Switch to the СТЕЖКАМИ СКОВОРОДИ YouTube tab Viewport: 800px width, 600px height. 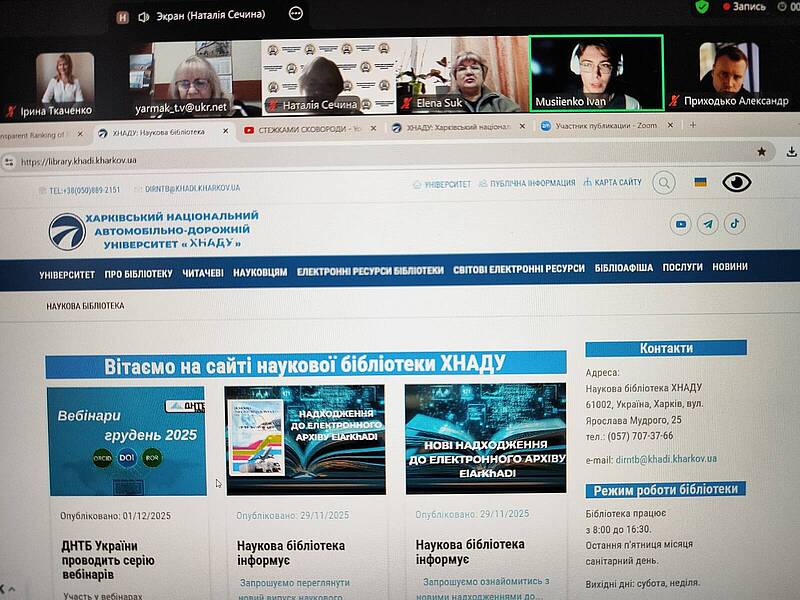point(307,130)
